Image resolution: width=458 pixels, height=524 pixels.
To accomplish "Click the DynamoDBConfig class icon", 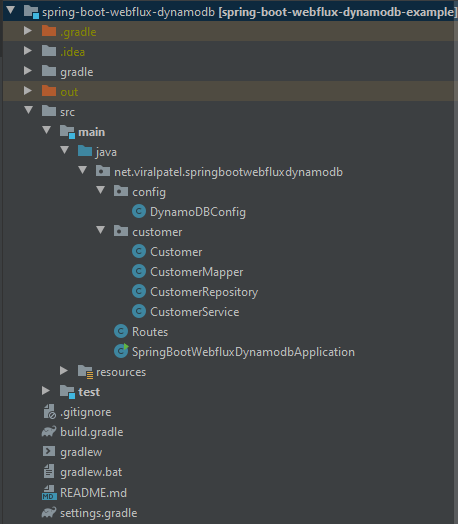I will pos(139,212).
